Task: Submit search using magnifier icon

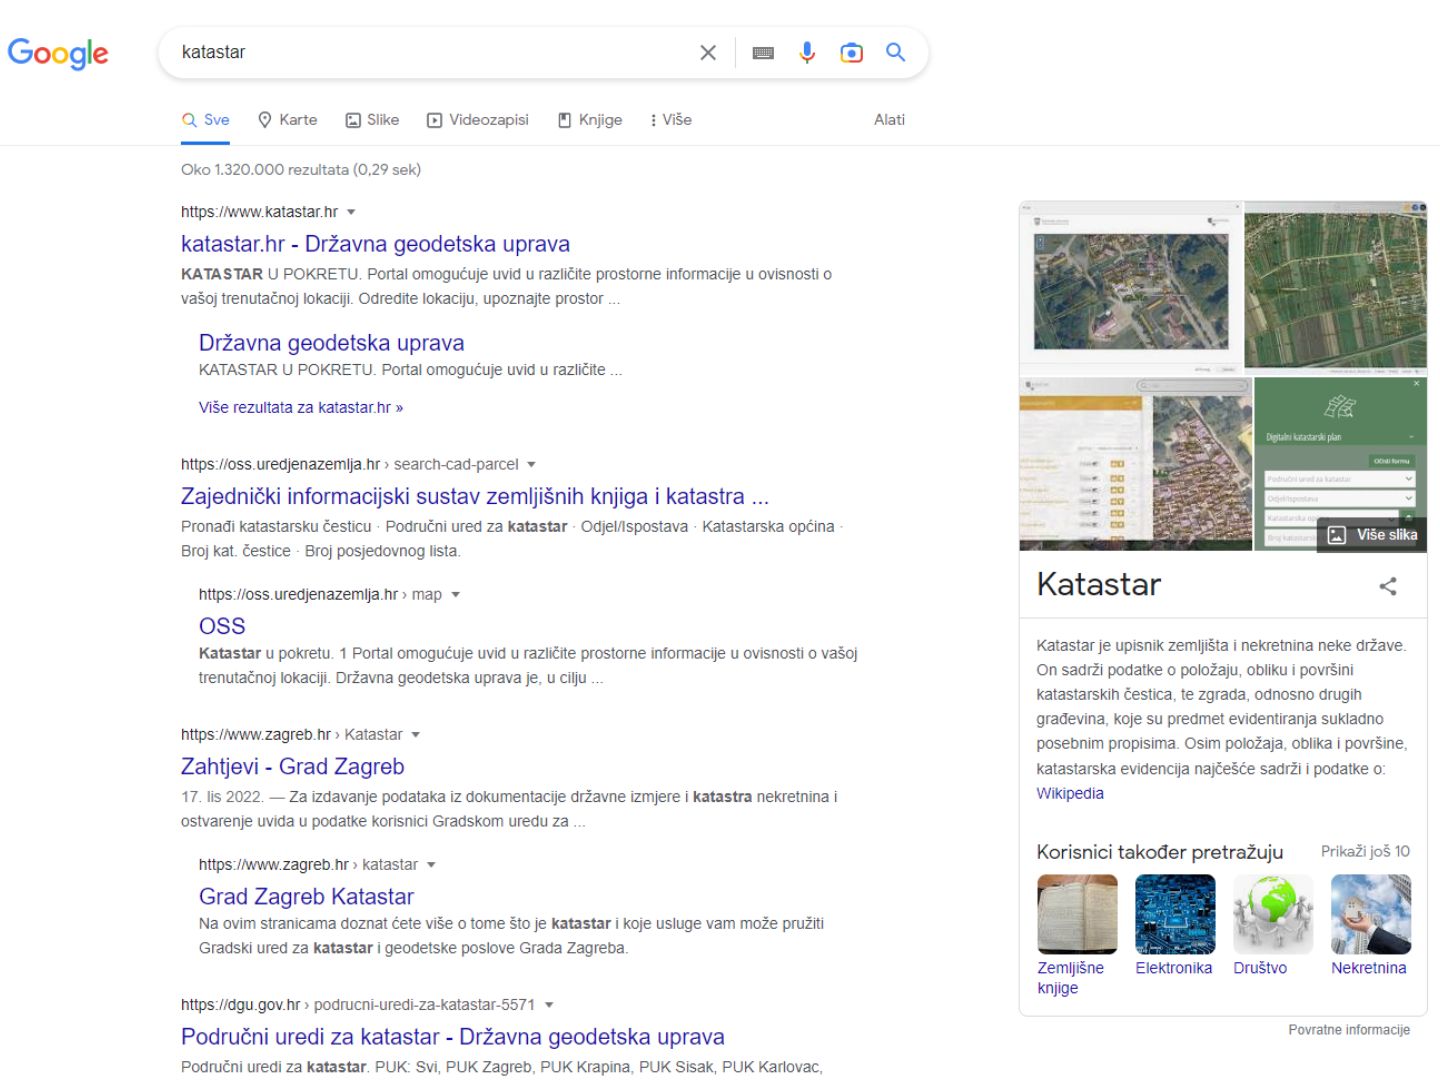Action: [896, 52]
